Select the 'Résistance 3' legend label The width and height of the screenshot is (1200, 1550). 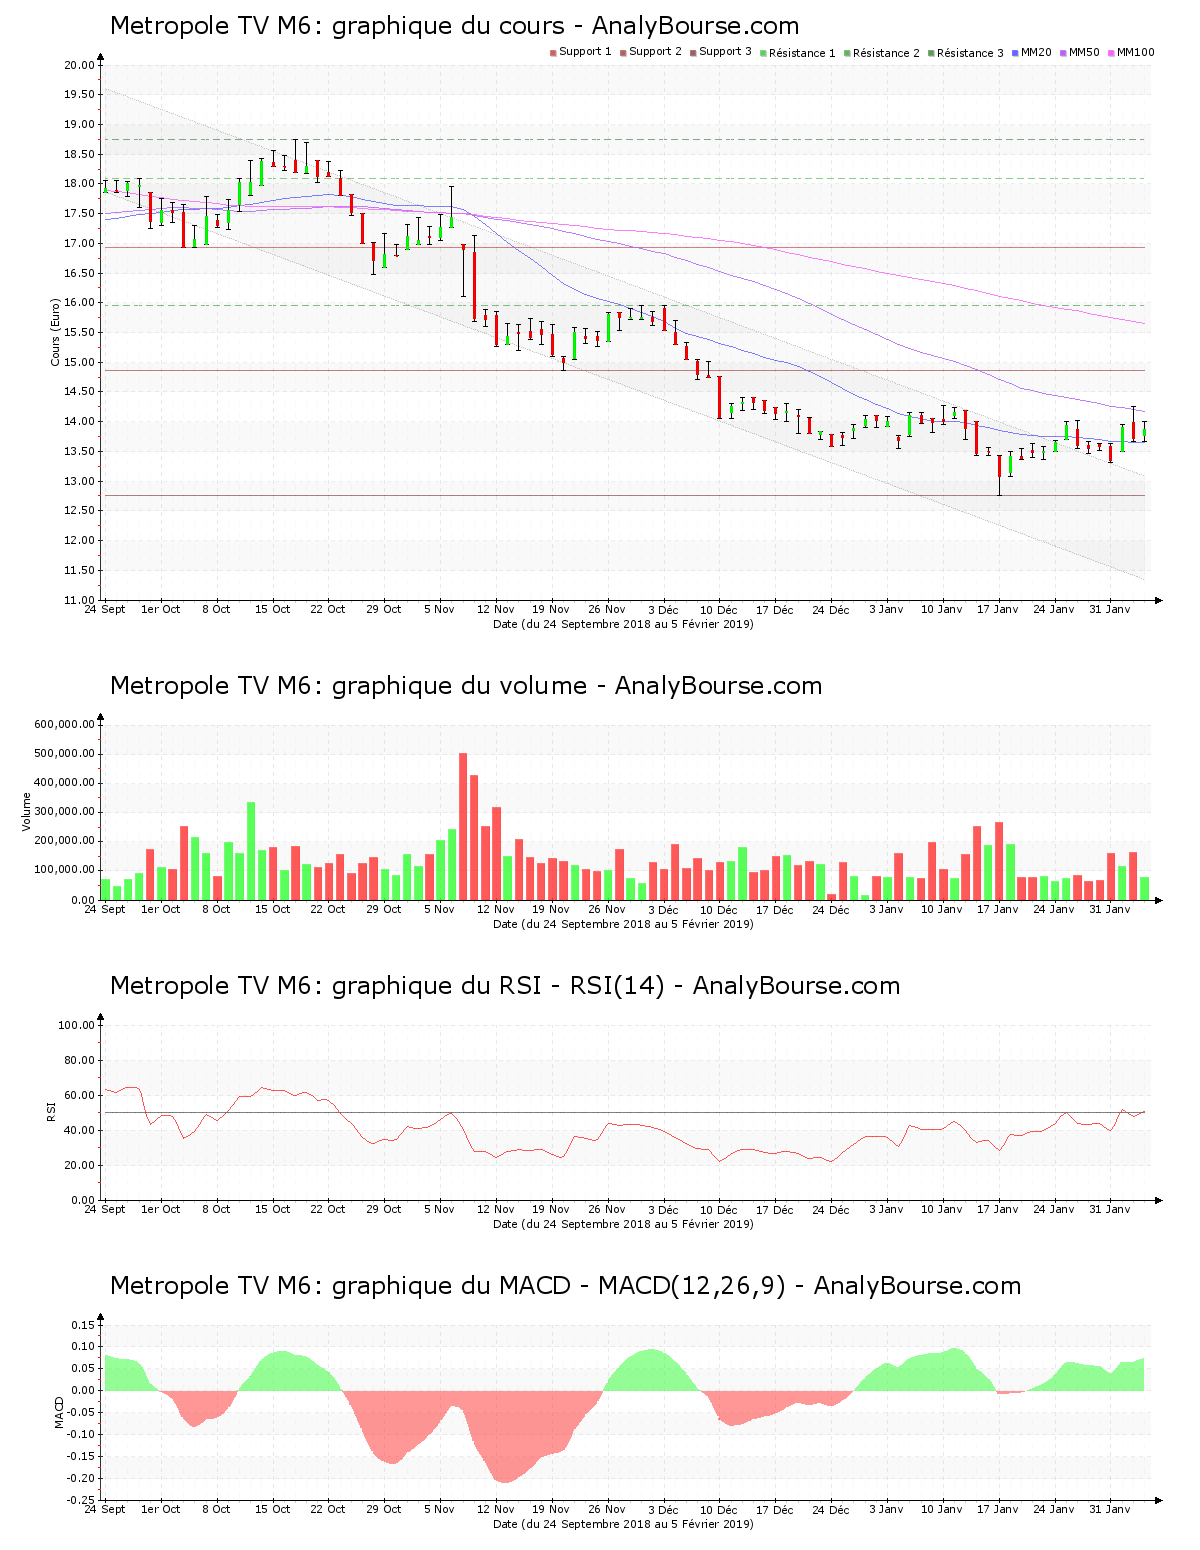(970, 53)
